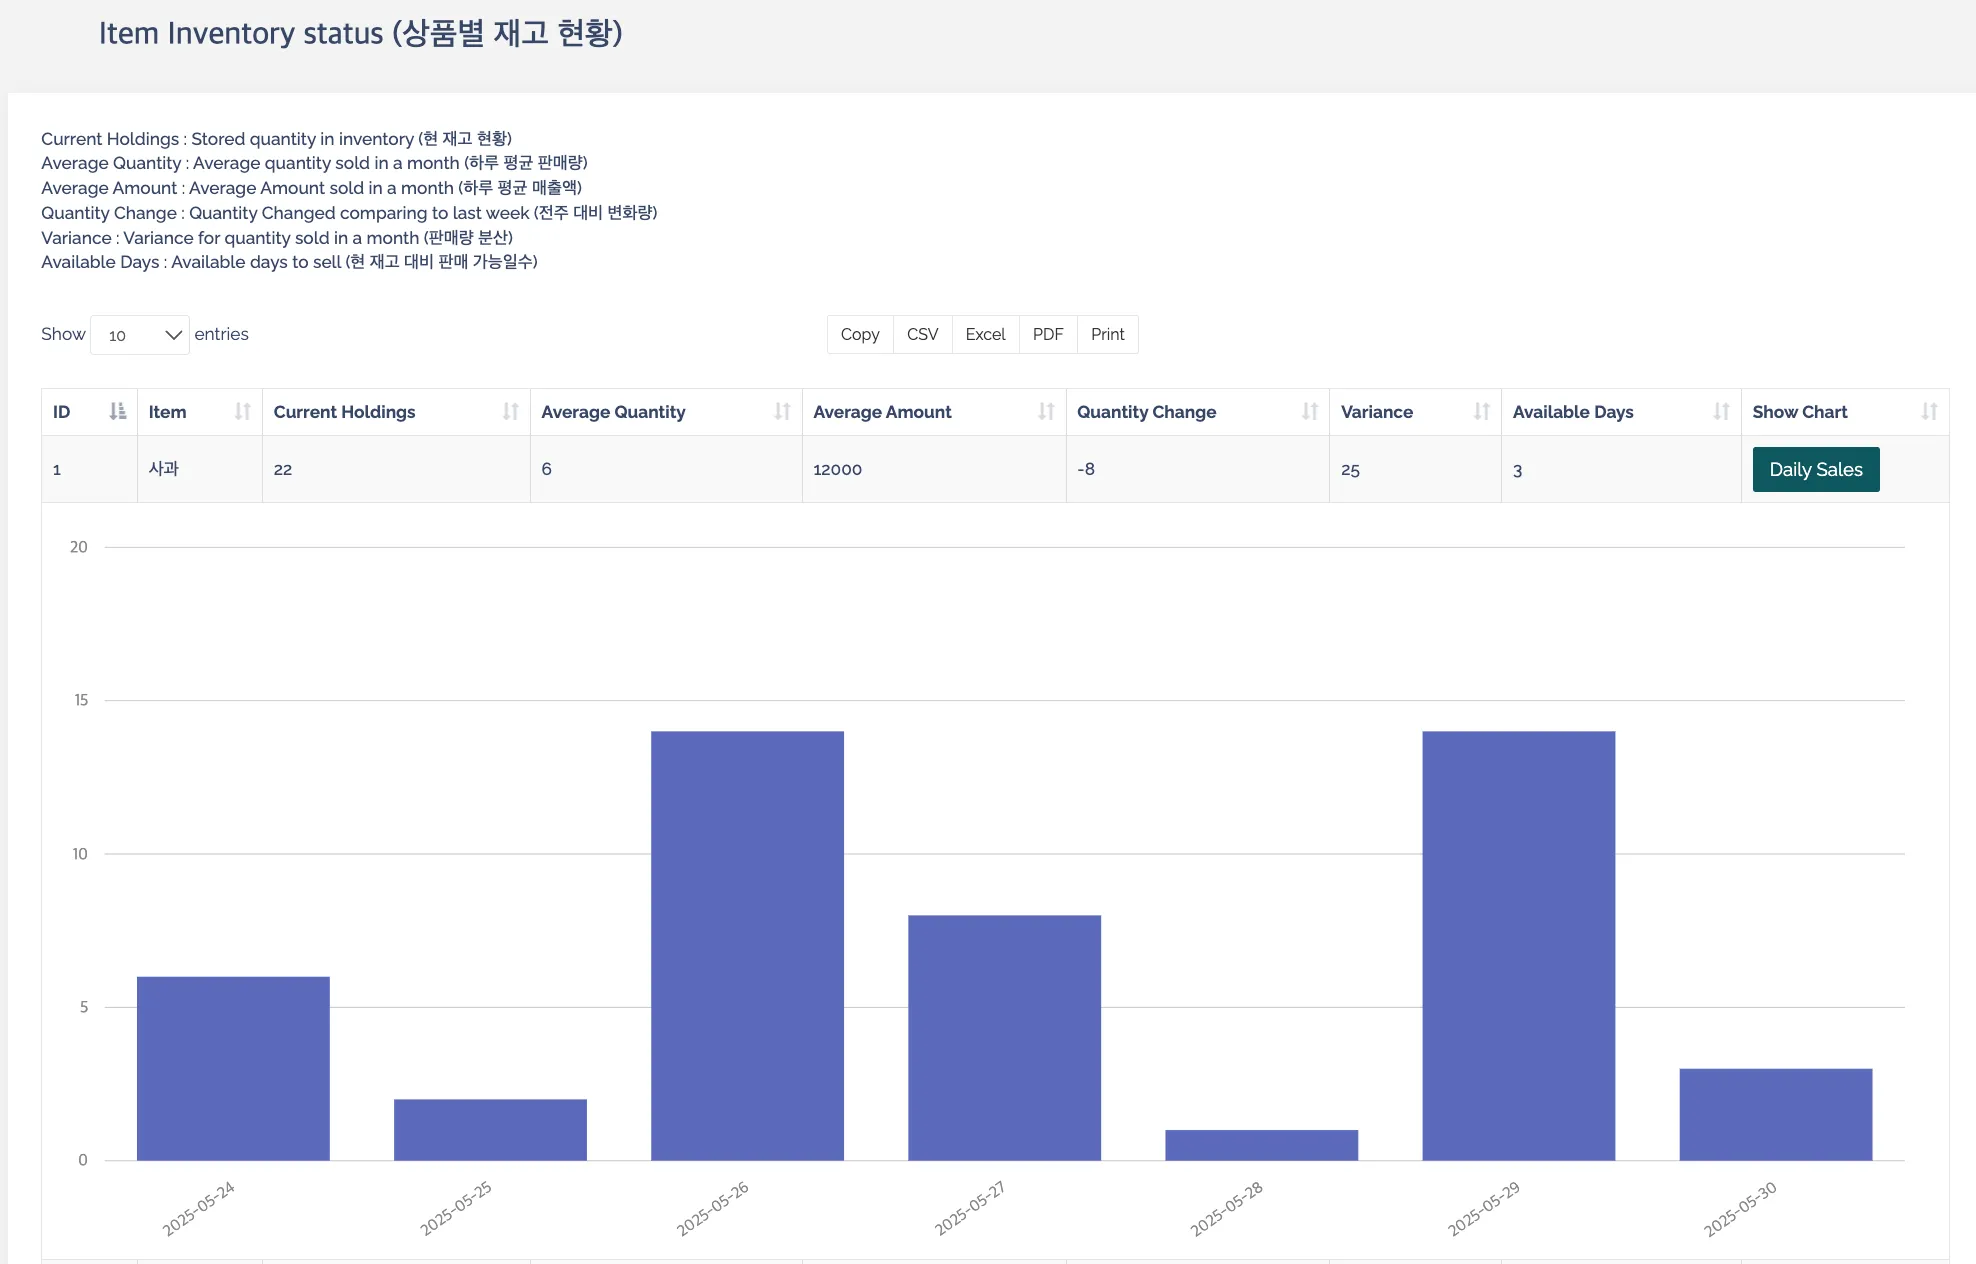Sort the ID column using its sort icon
1976x1264 pixels.
(x=117, y=411)
